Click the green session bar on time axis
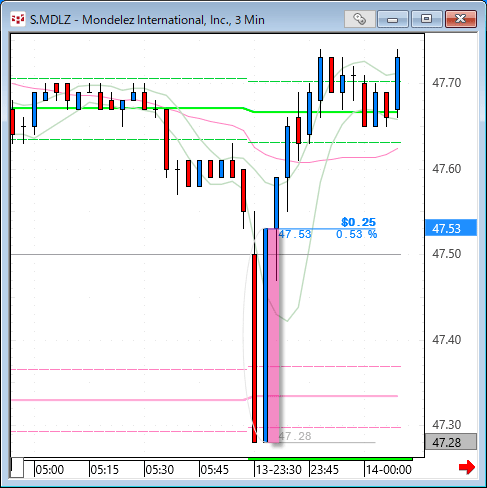This screenshot has width=487, height=488. click(330, 459)
